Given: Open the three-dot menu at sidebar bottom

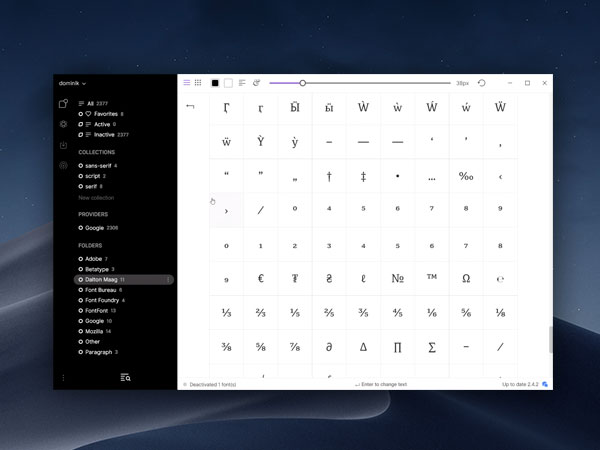Looking at the screenshot, I should (63, 378).
